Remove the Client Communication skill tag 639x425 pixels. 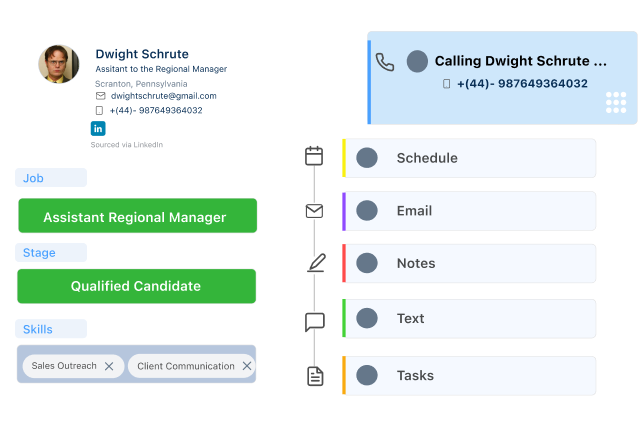247,366
